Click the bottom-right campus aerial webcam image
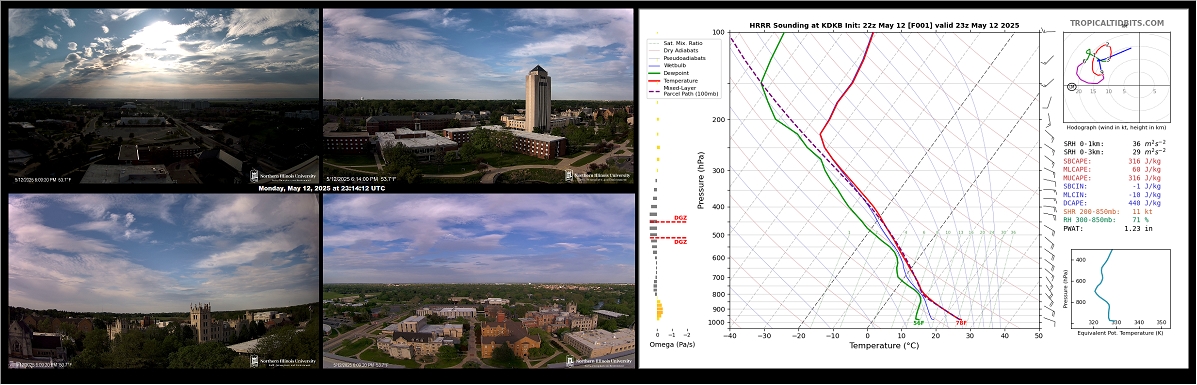Image resolution: width=1197 pixels, height=385 pixels. click(x=478, y=281)
